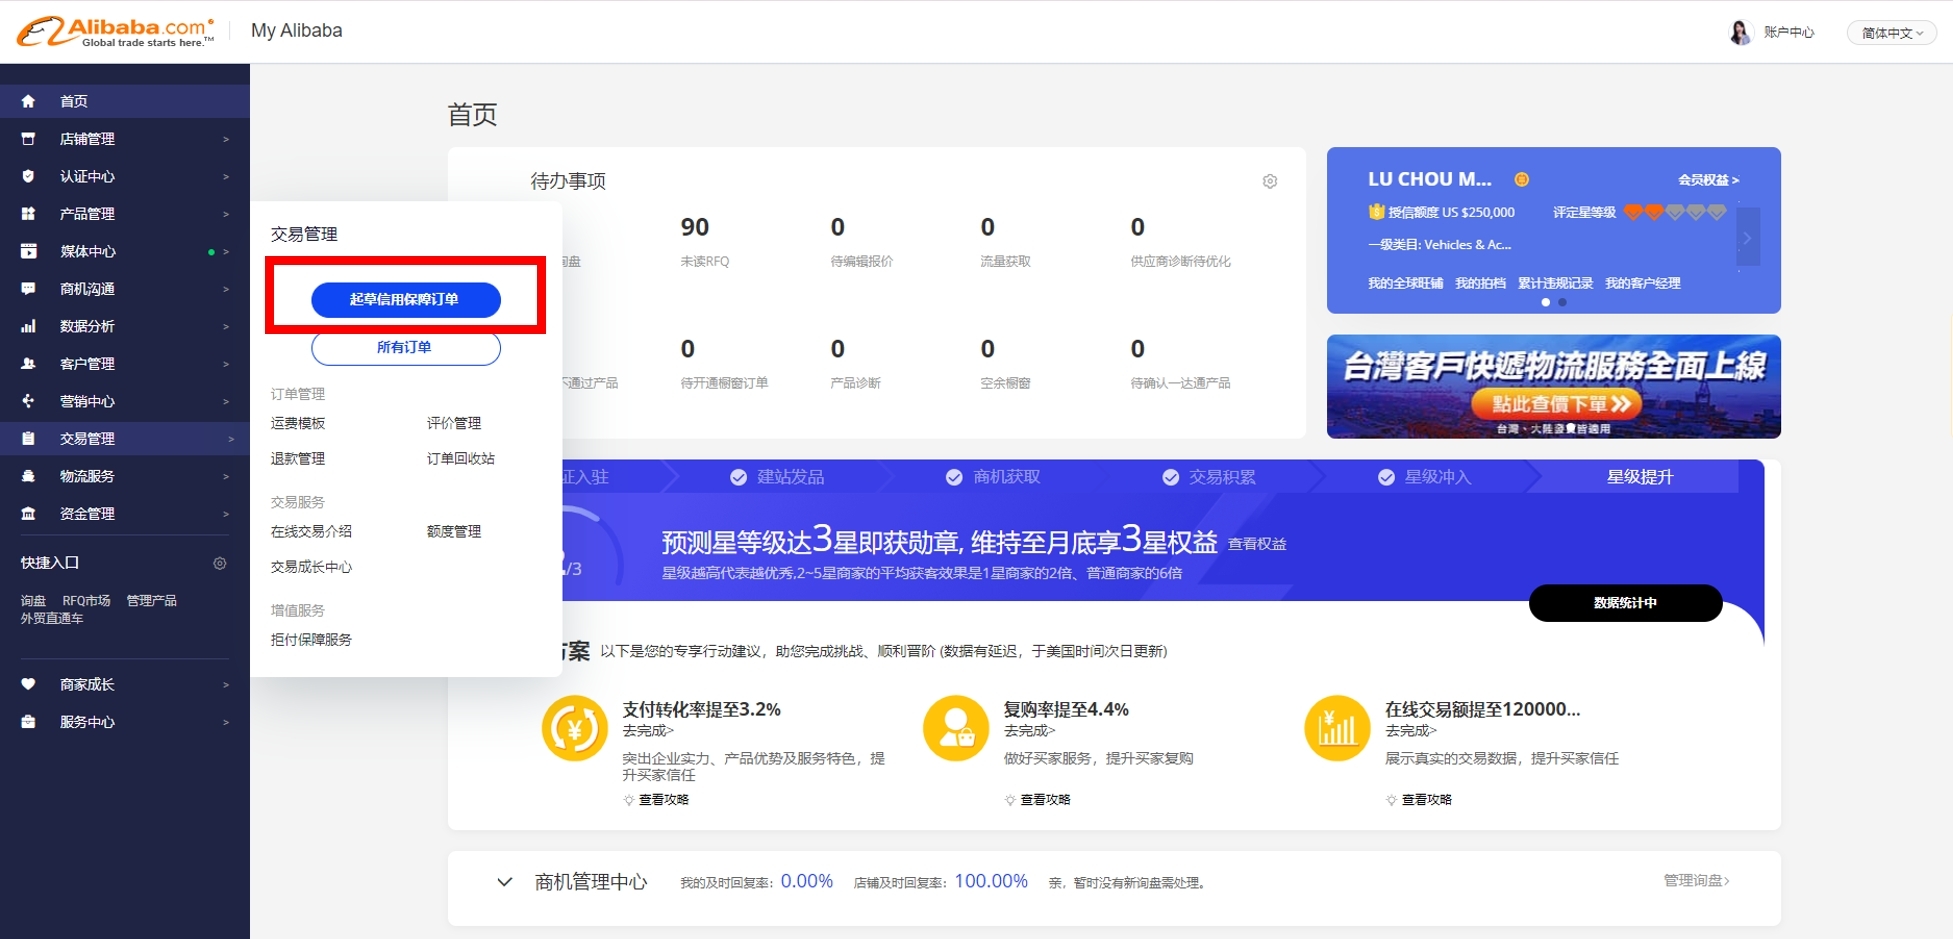
Task: Click the 认证中心 shield icon
Action: tap(27, 176)
